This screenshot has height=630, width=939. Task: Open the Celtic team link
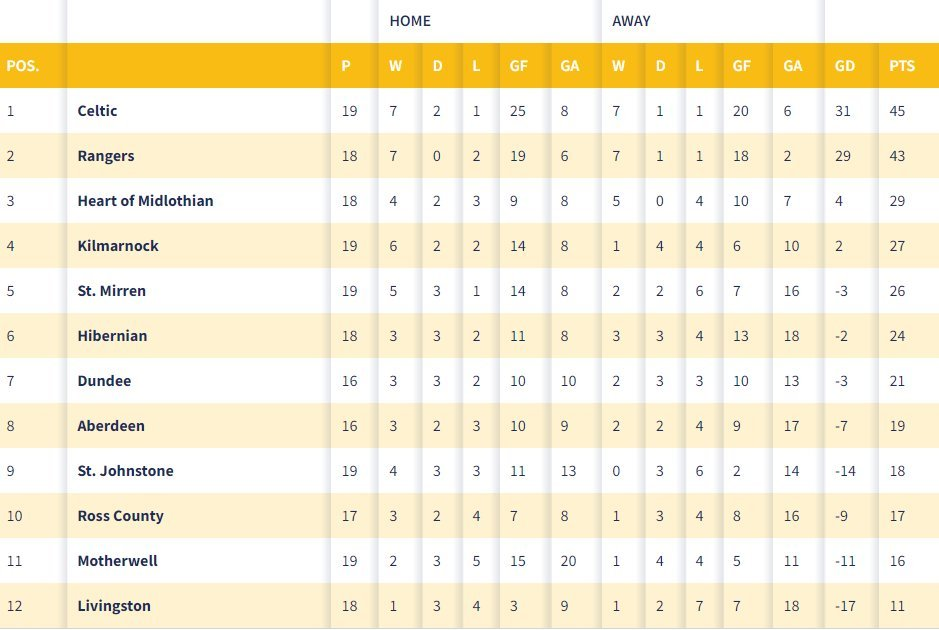click(97, 111)
